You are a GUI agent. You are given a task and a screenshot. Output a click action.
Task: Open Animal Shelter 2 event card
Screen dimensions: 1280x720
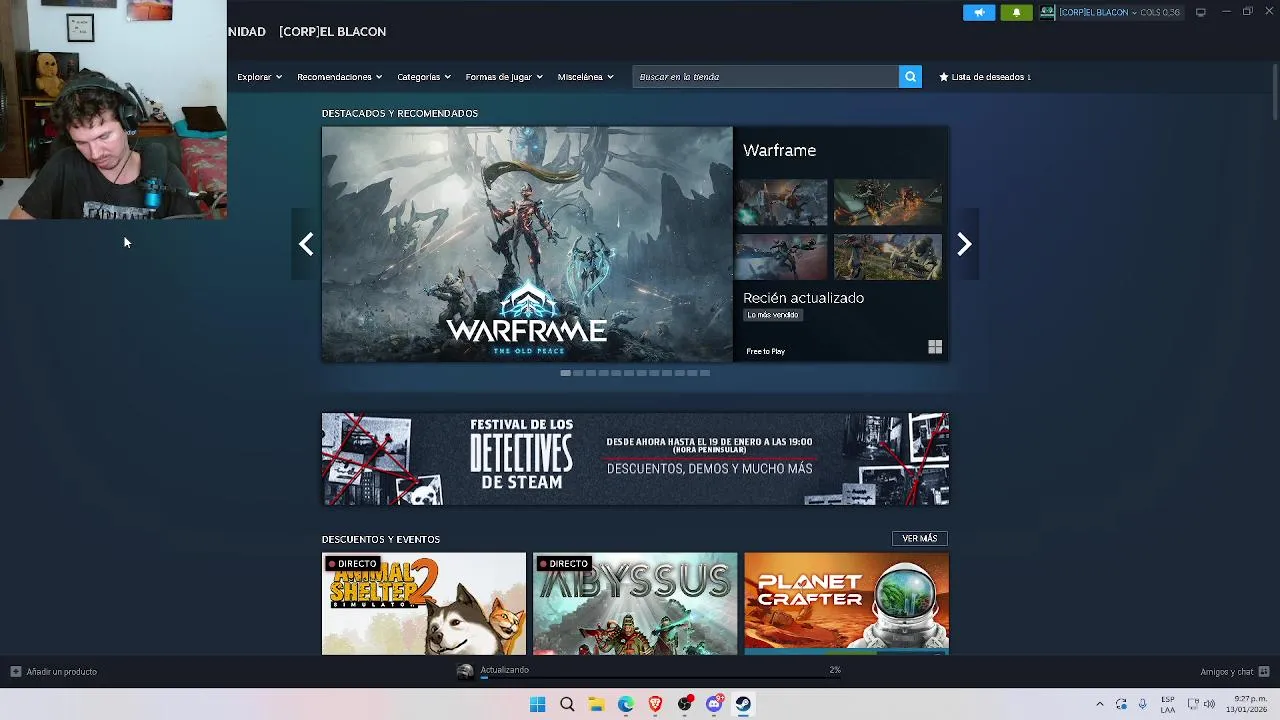pyautogui.click(x=424, y=604)
